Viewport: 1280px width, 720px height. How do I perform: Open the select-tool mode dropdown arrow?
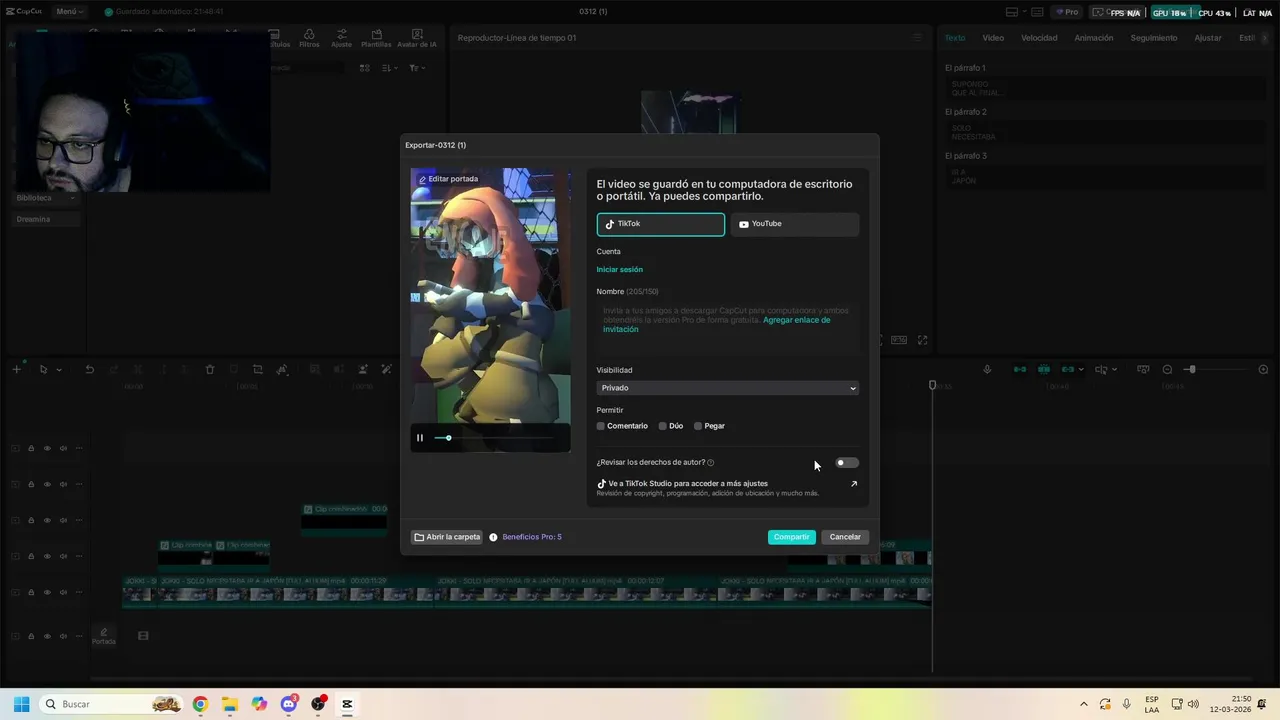[x=59, y=370]
